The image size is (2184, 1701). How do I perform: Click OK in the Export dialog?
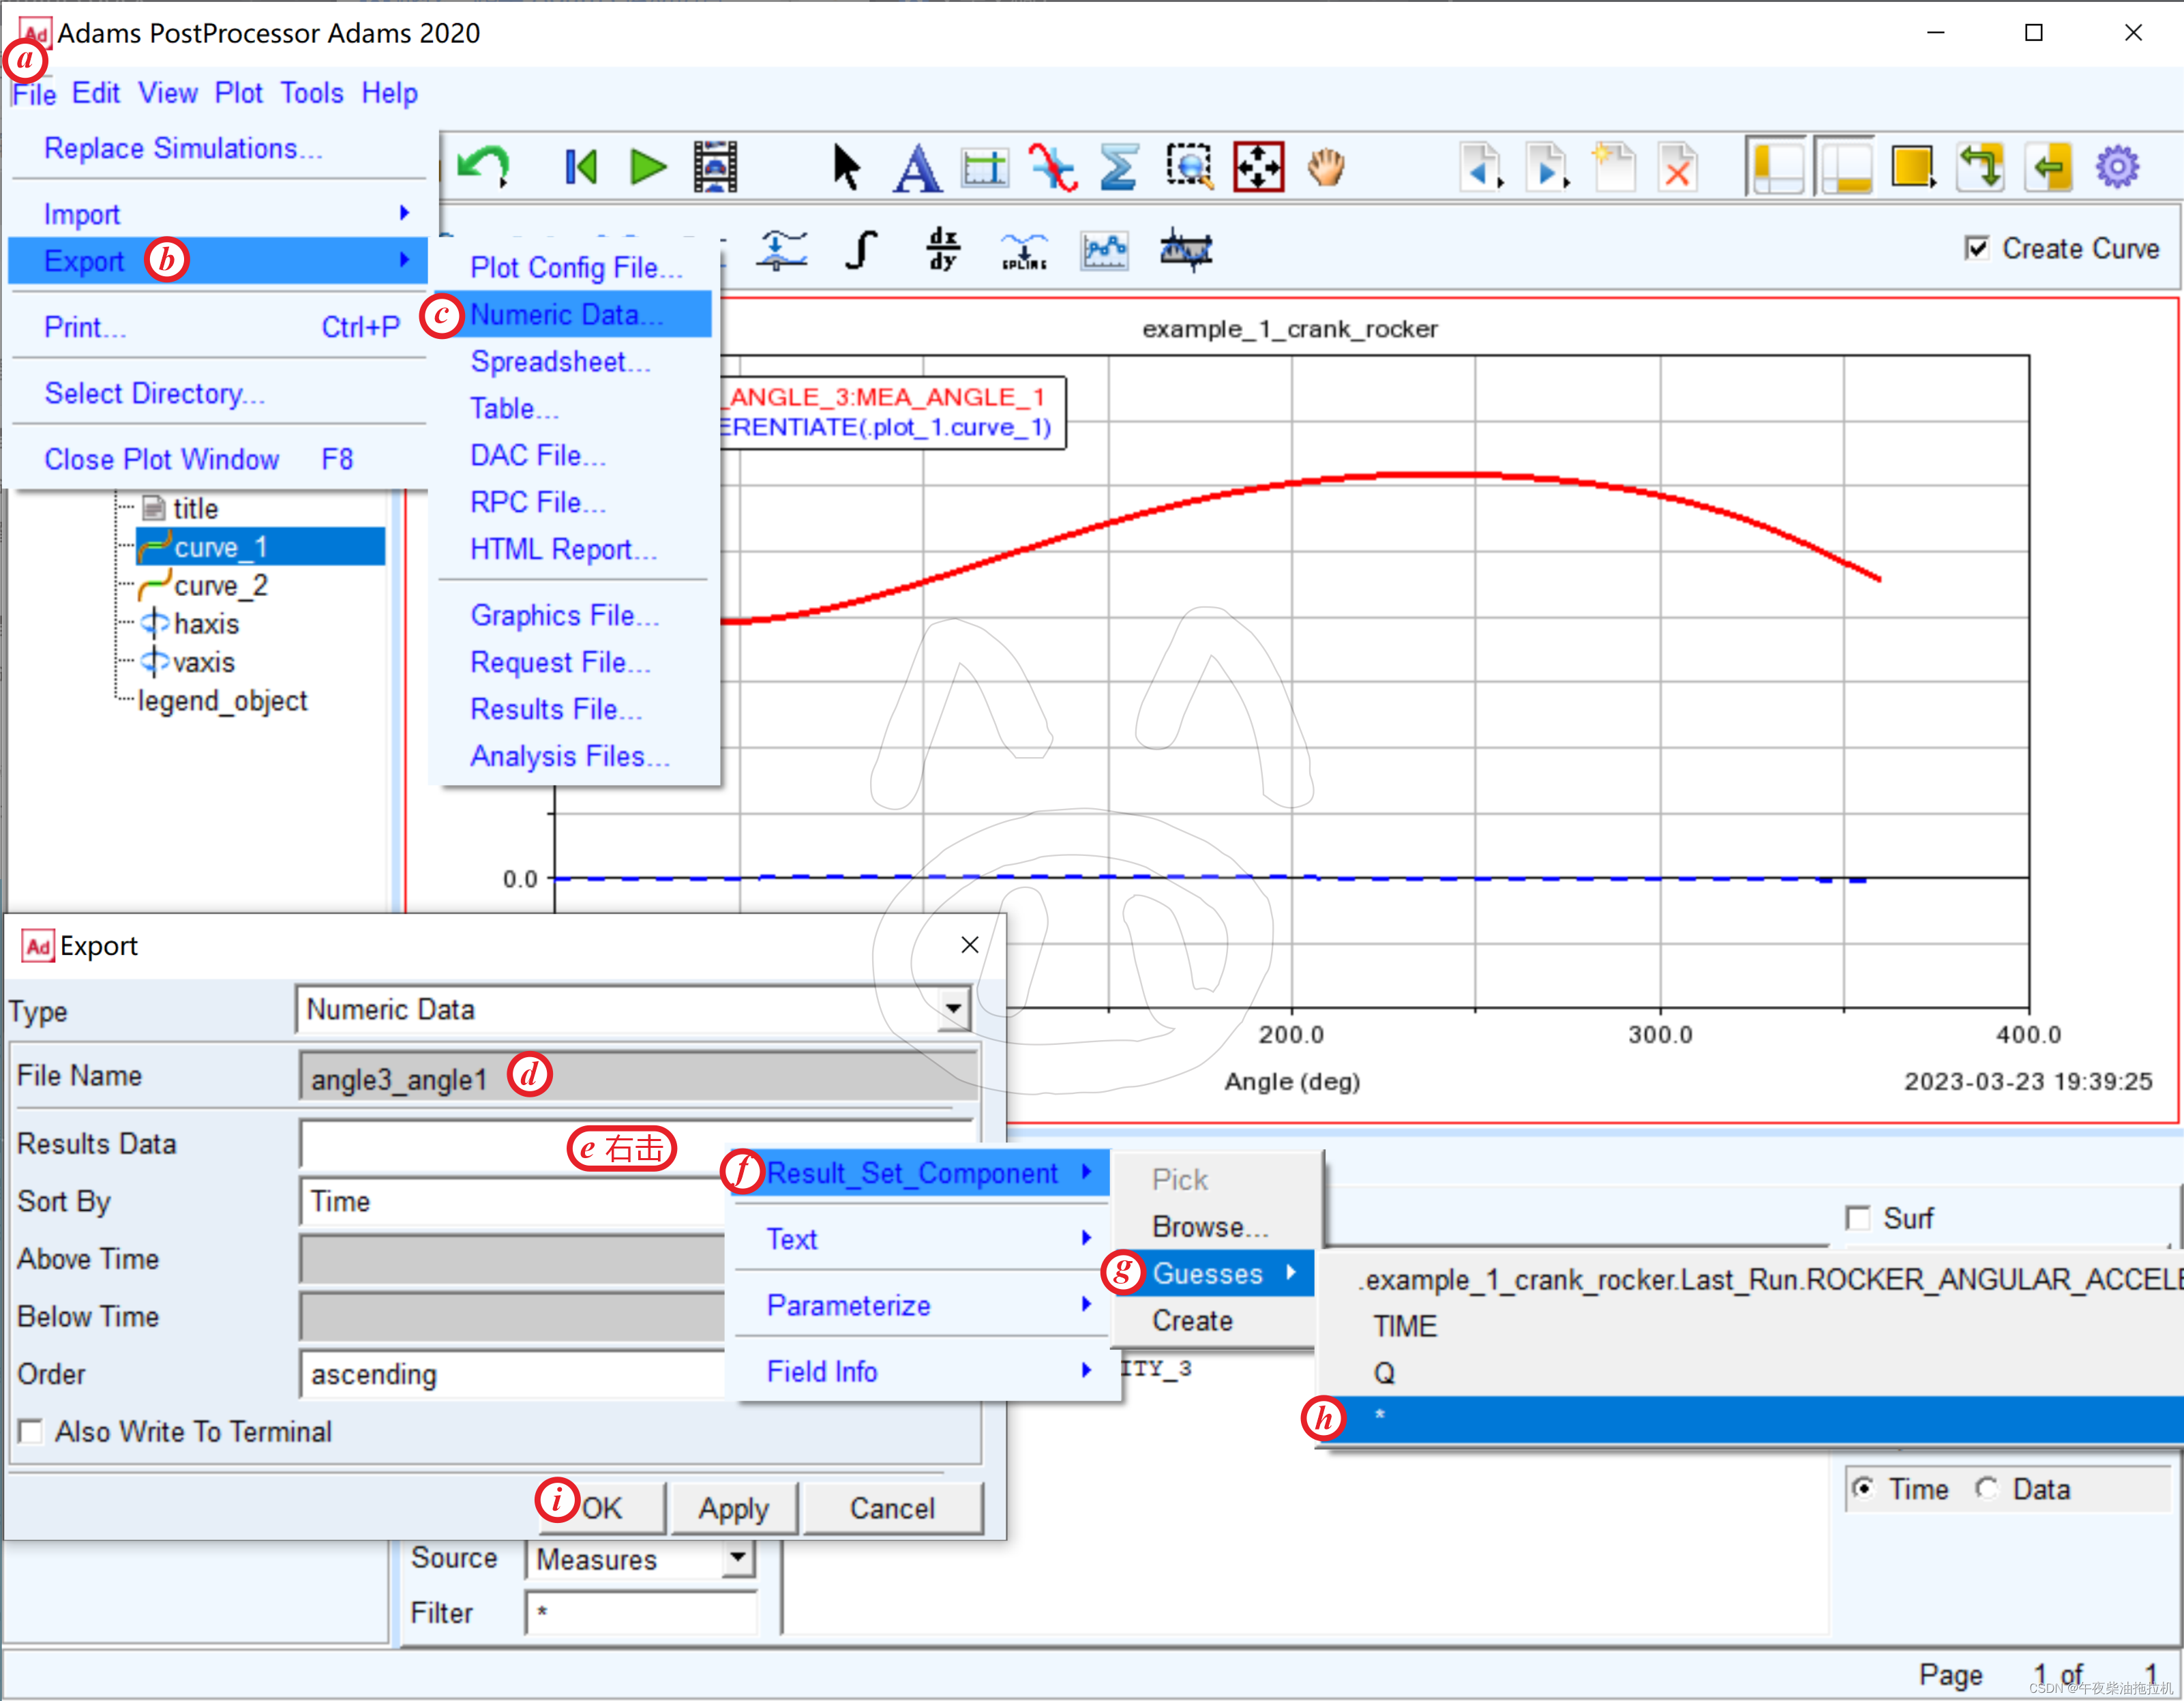[x=602, y=1508]
